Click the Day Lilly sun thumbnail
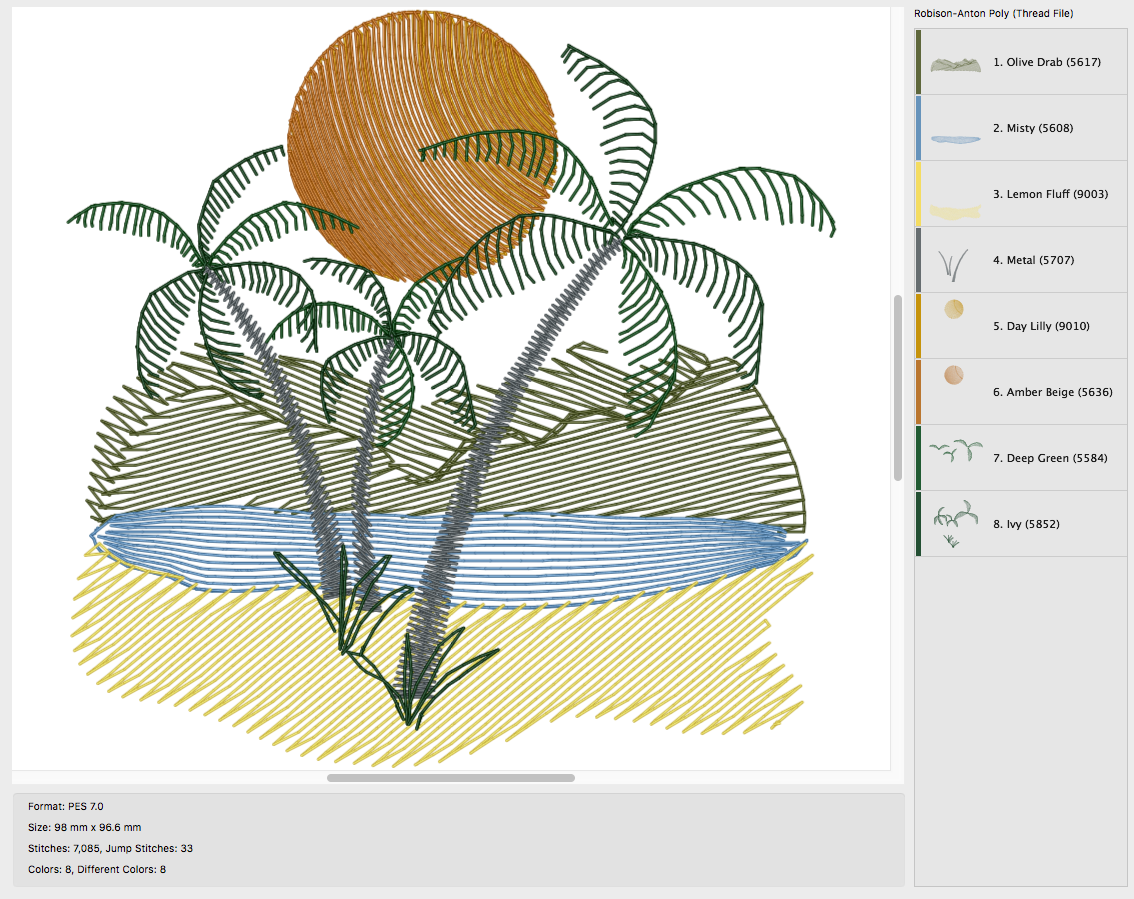 [x=954, y=310]
